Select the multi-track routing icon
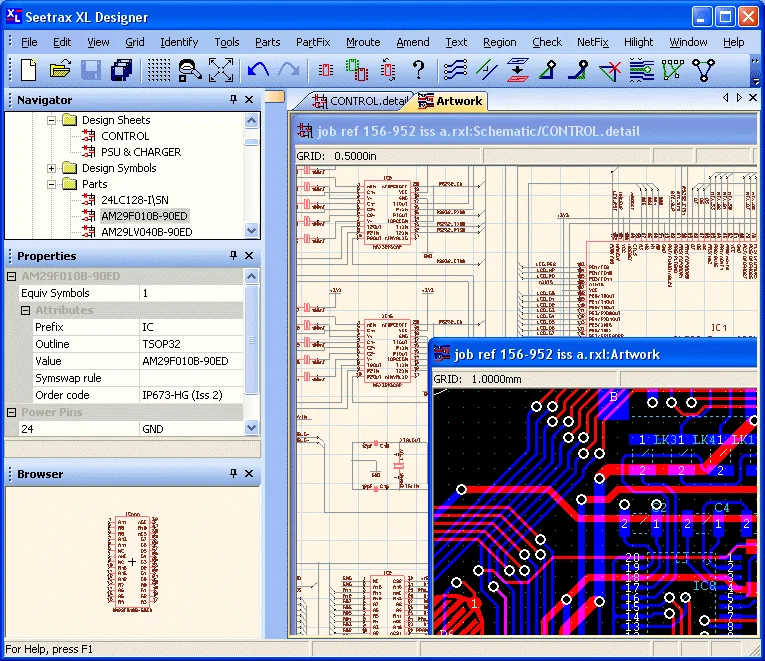The image size is (765, 661). point(455,70)
